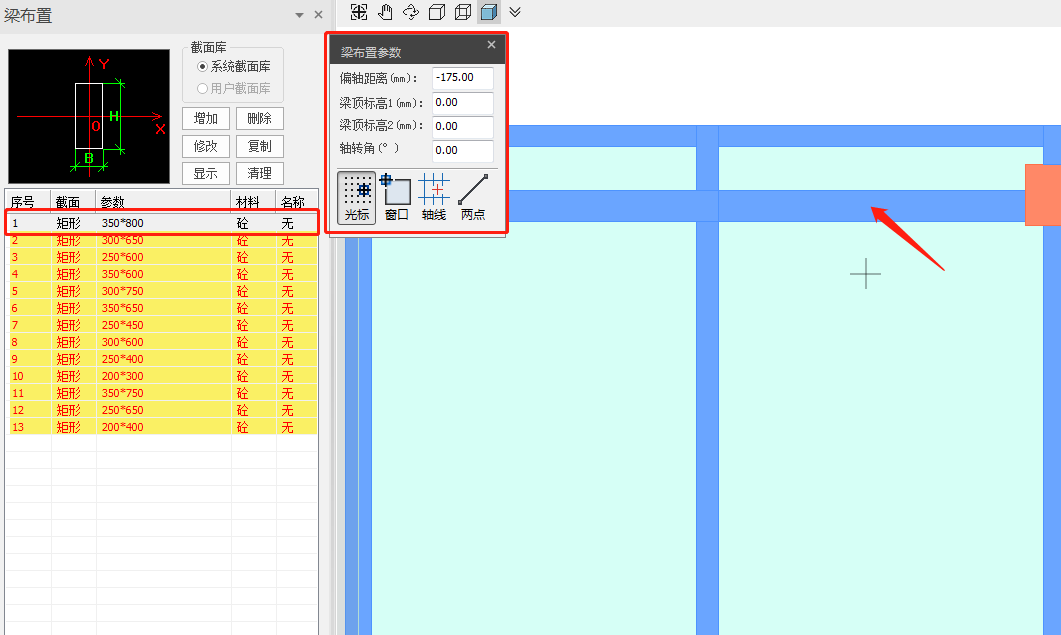Viewport: 1061px width, 635px height.
Task: Click the 增加 button
Action: pyautogui.click(x=206, y=119)
